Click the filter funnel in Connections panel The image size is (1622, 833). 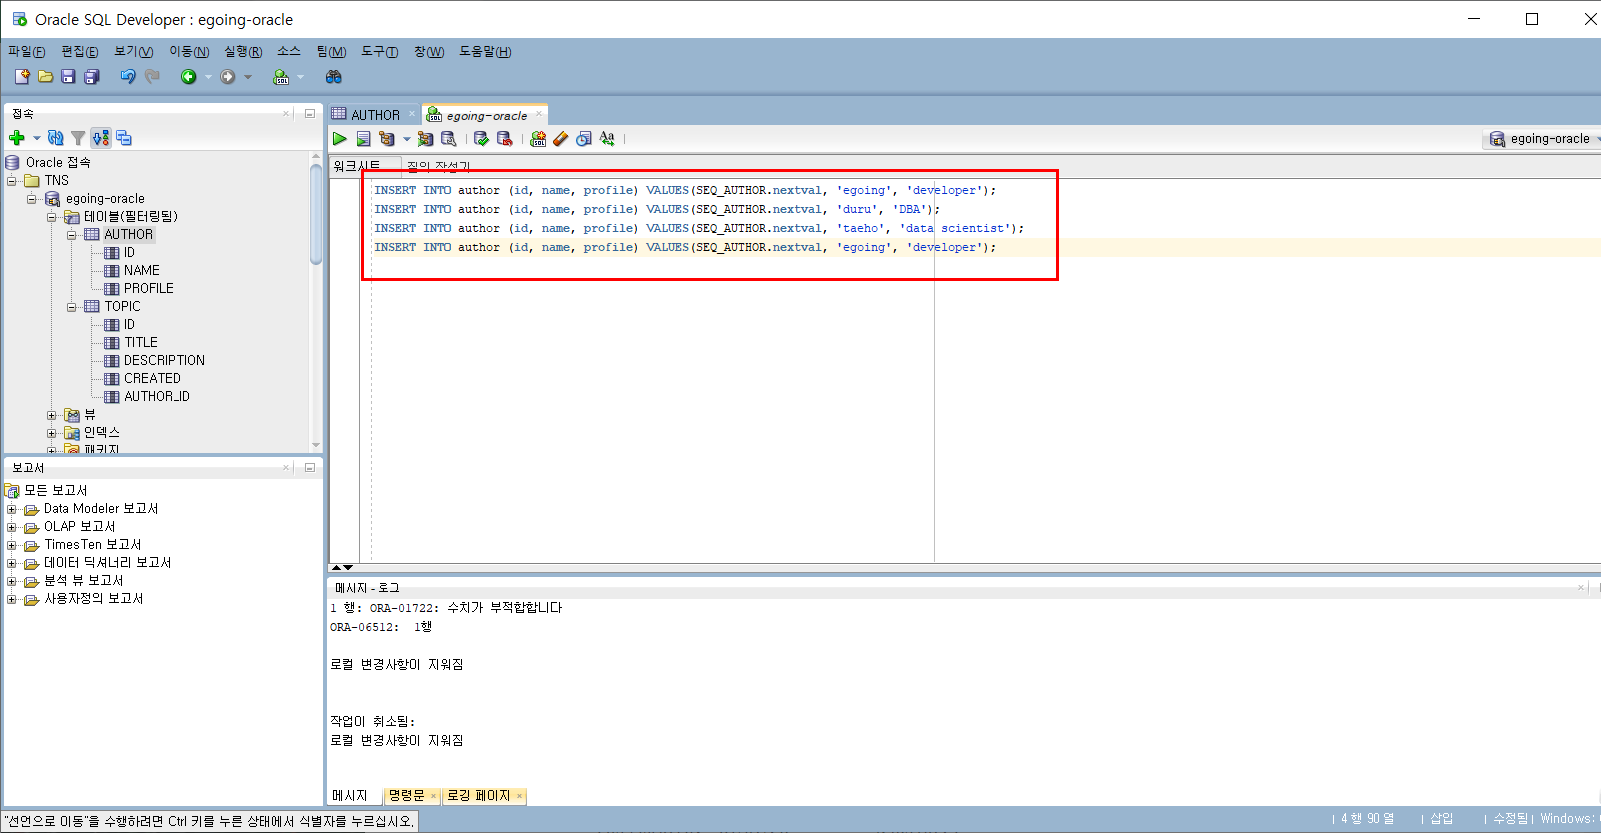click(x=78, y=138)
